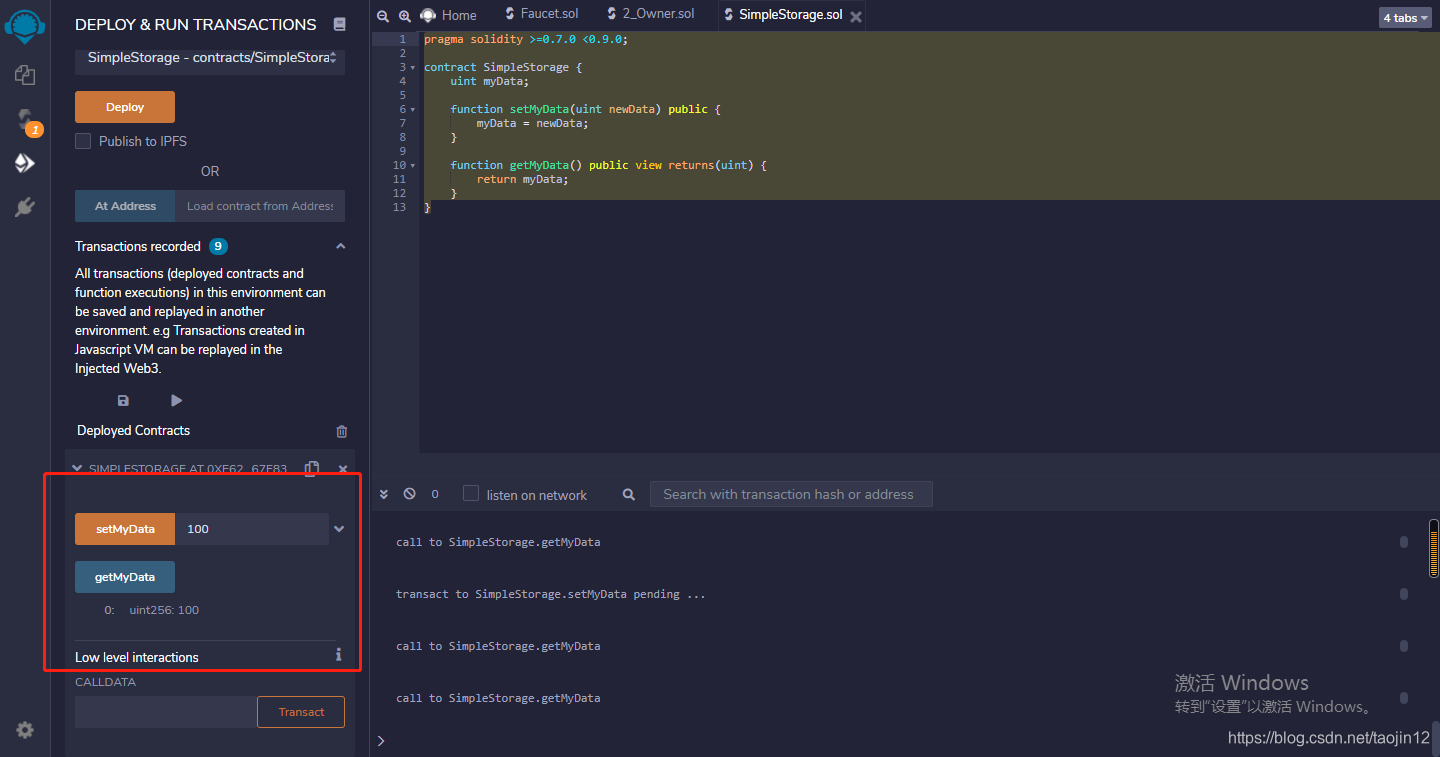Screen dimensions: 1440x757
Task: Copy SimpleStorage contract address
Action: click(312, 468)
